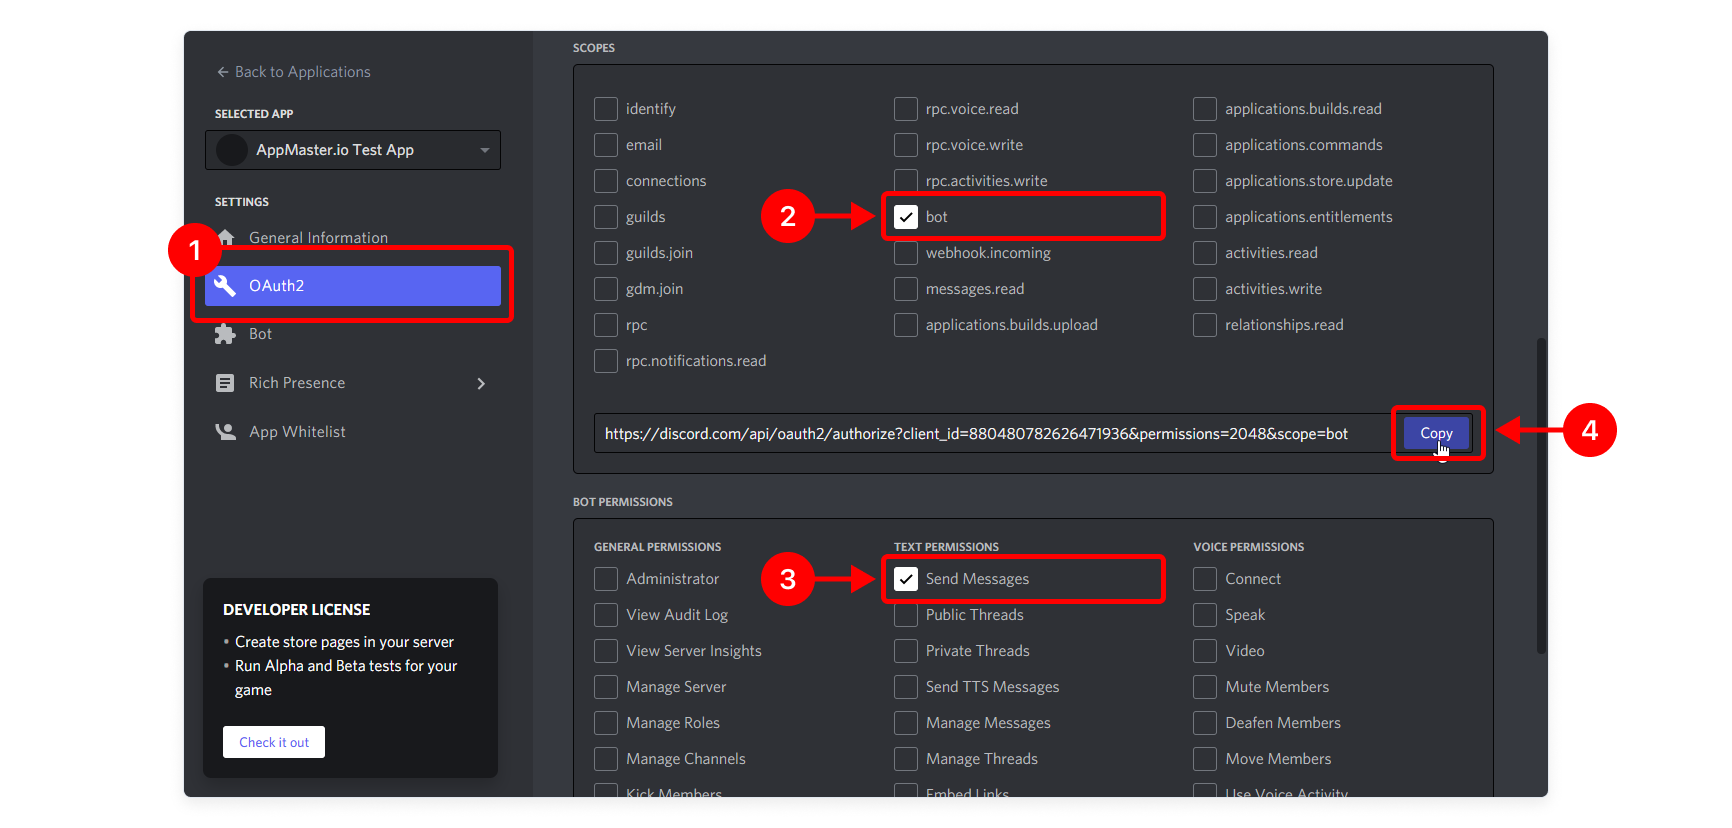Enable rpc.voice.read scope
Image resolution: width=1732 pixels, height=828 pixels.
coord(906,109)
